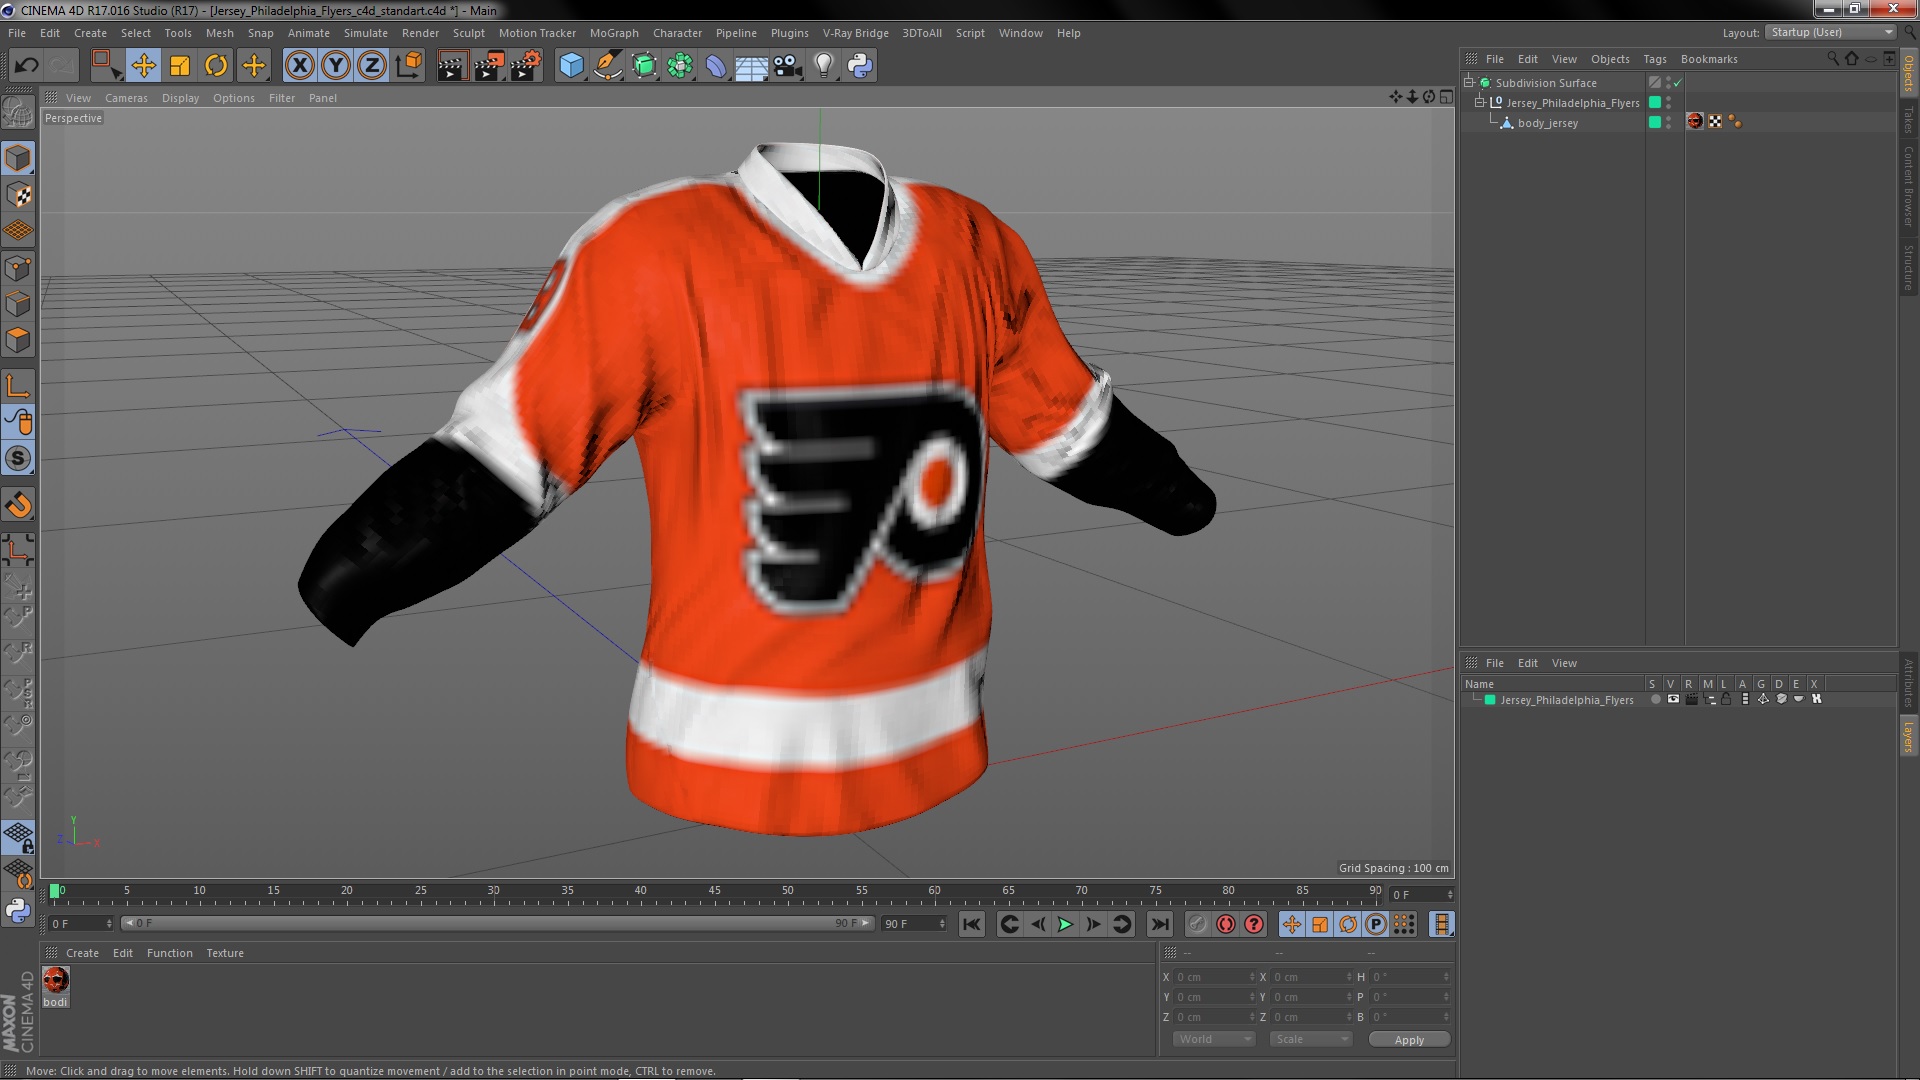The image size is (1920, 1080).
Task: Add a Camera object
Action: click(x=788, y=66)
